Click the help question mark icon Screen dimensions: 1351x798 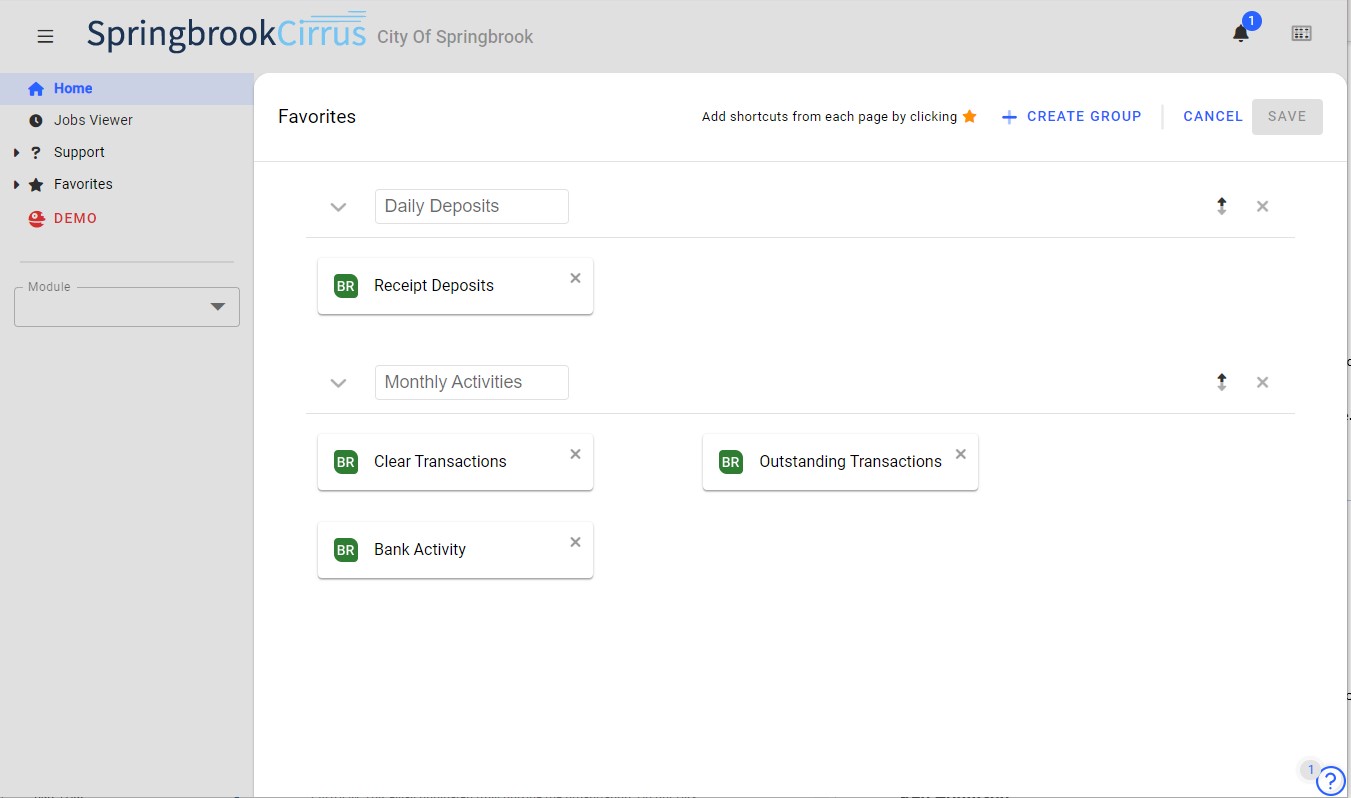(x=1330, y=780)
